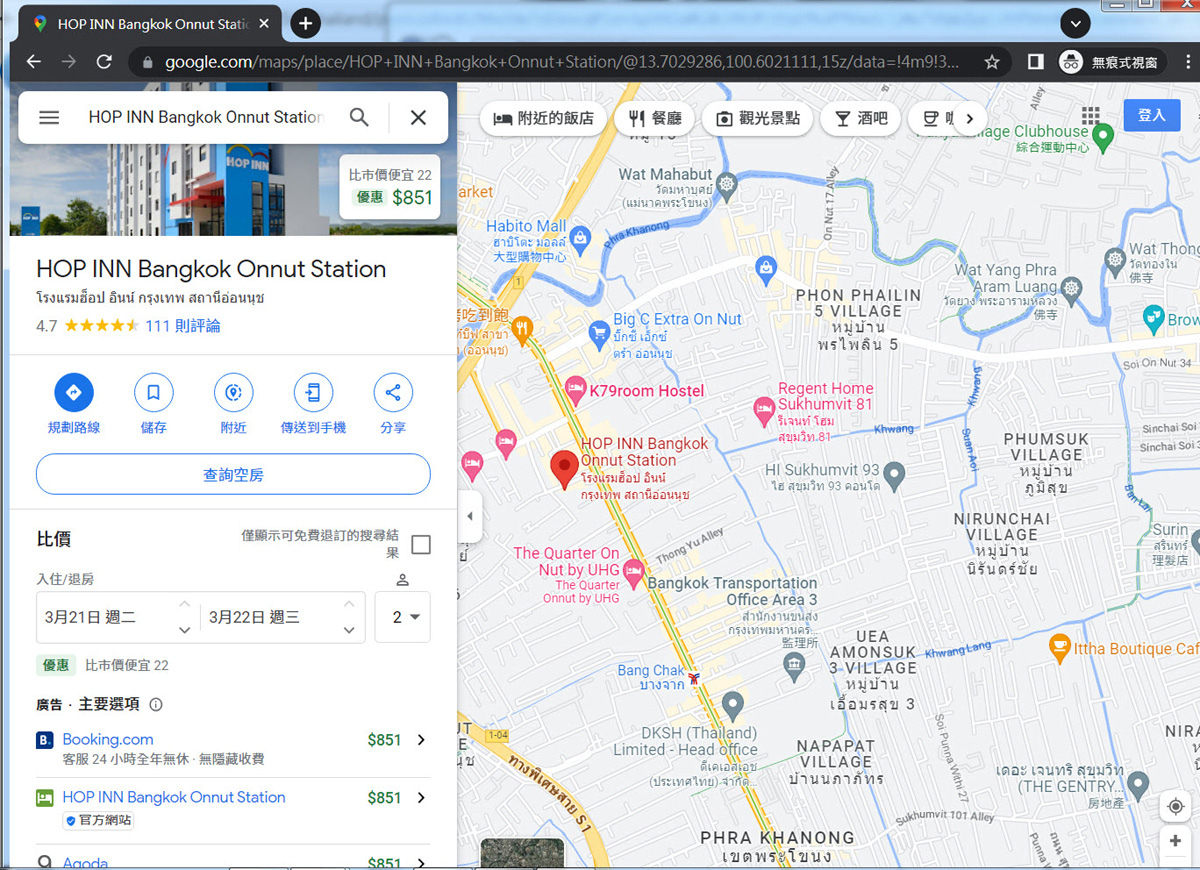The width and height of the screenshot is (1200, 870).
Task: Save the place with the bookmark icon
Action: (x=153, y=393)
